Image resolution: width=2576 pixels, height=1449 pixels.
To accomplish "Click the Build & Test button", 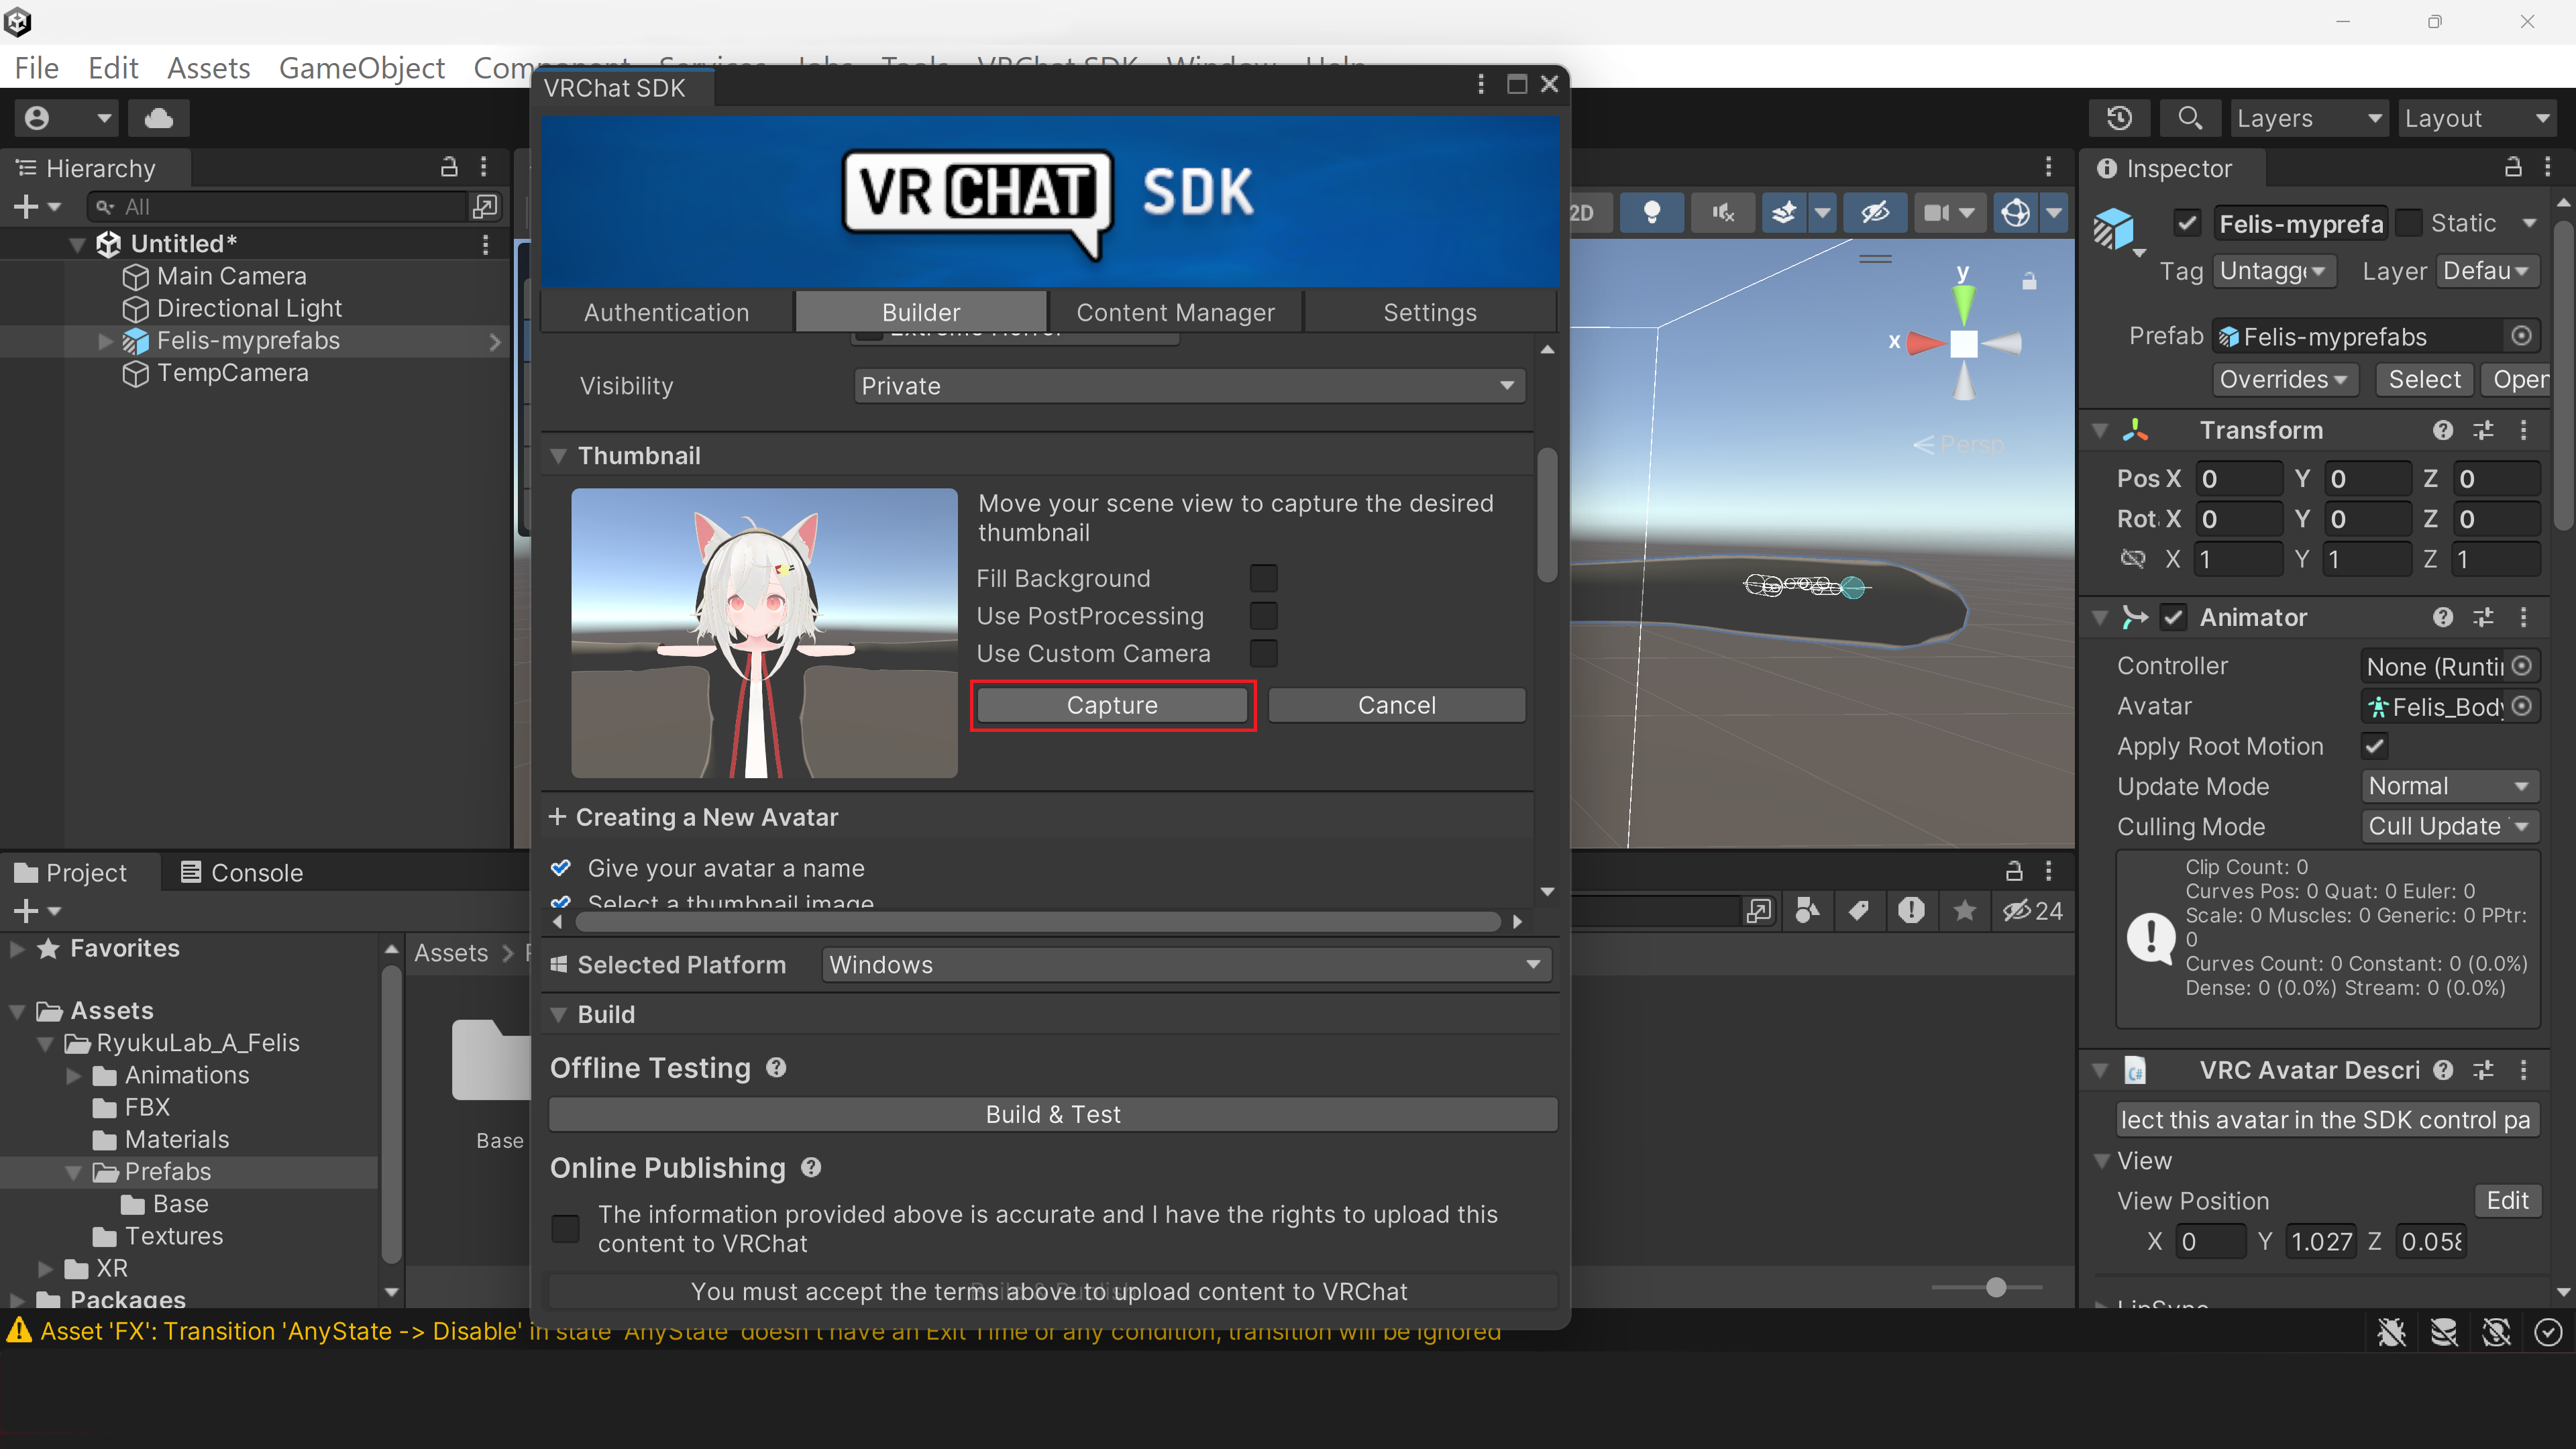I will [1053, 1114].
